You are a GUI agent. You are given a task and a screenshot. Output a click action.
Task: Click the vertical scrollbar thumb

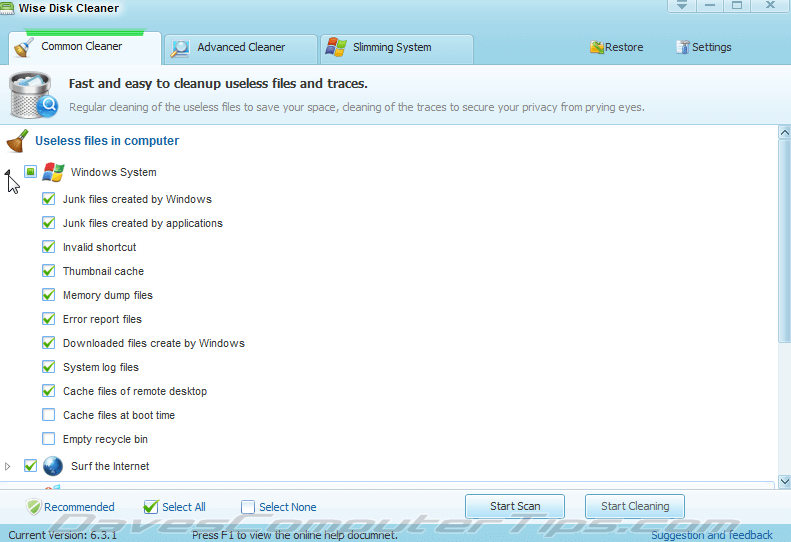point(784,241)
